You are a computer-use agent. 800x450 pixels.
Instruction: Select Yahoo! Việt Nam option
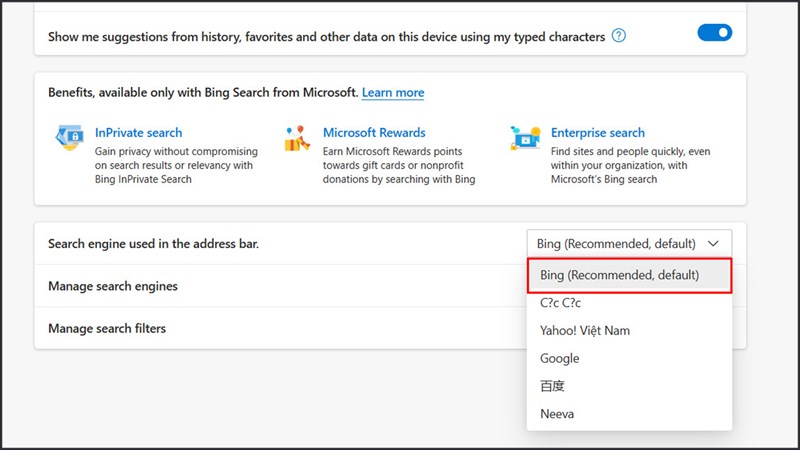coord(584,330)
